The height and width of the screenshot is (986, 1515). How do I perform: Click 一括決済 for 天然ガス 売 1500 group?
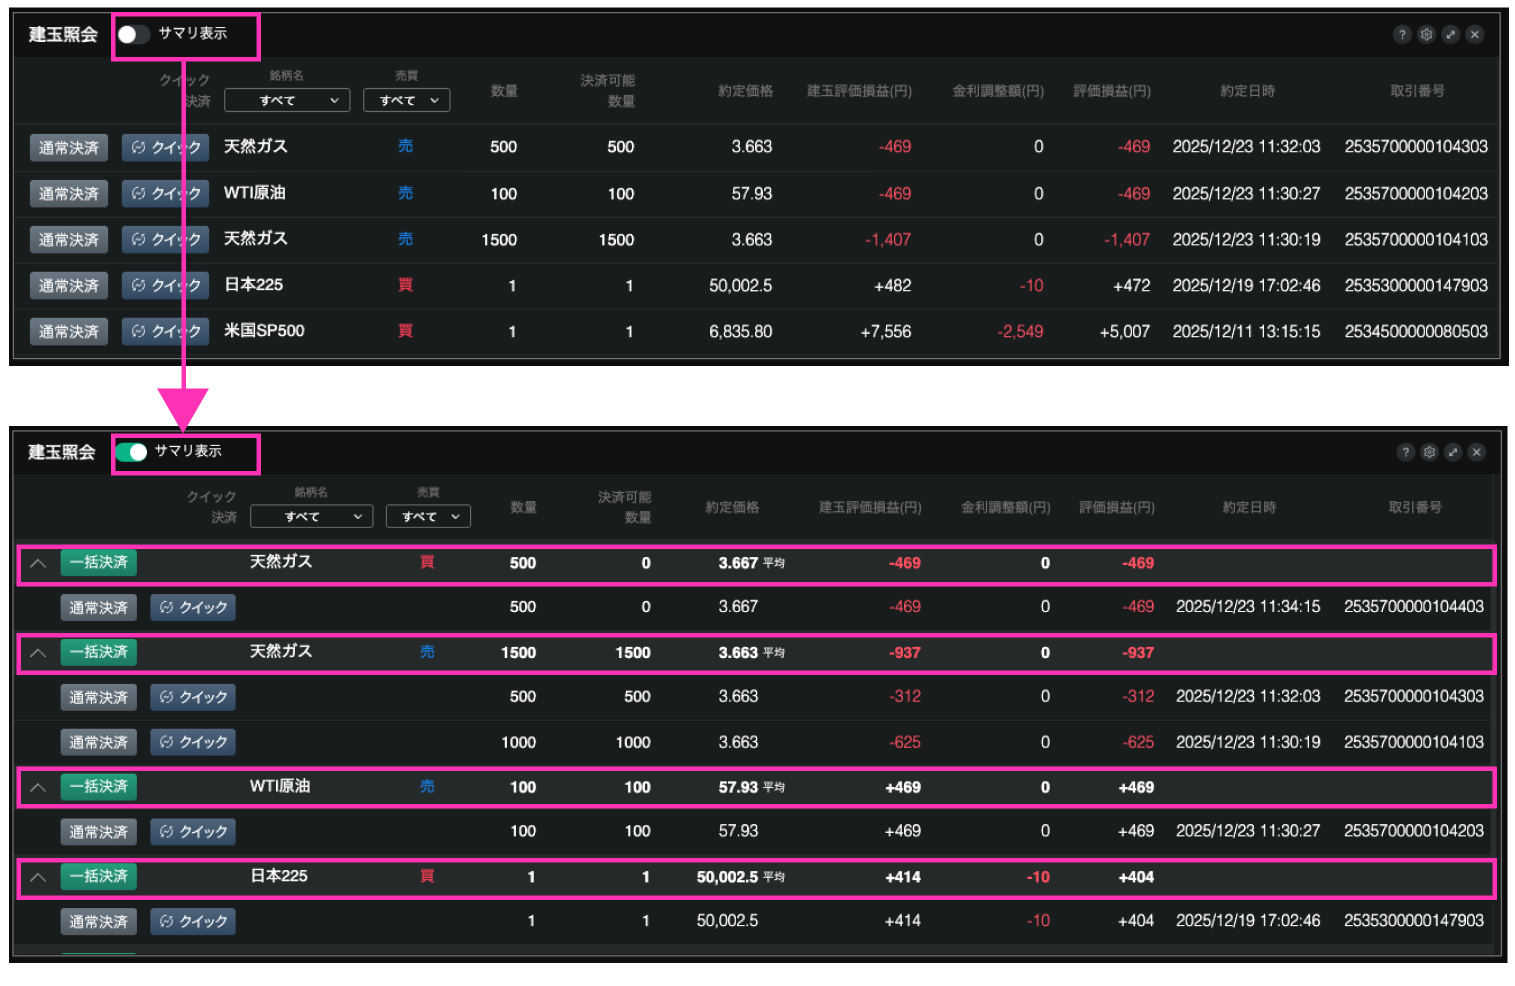tap(99, 652)
